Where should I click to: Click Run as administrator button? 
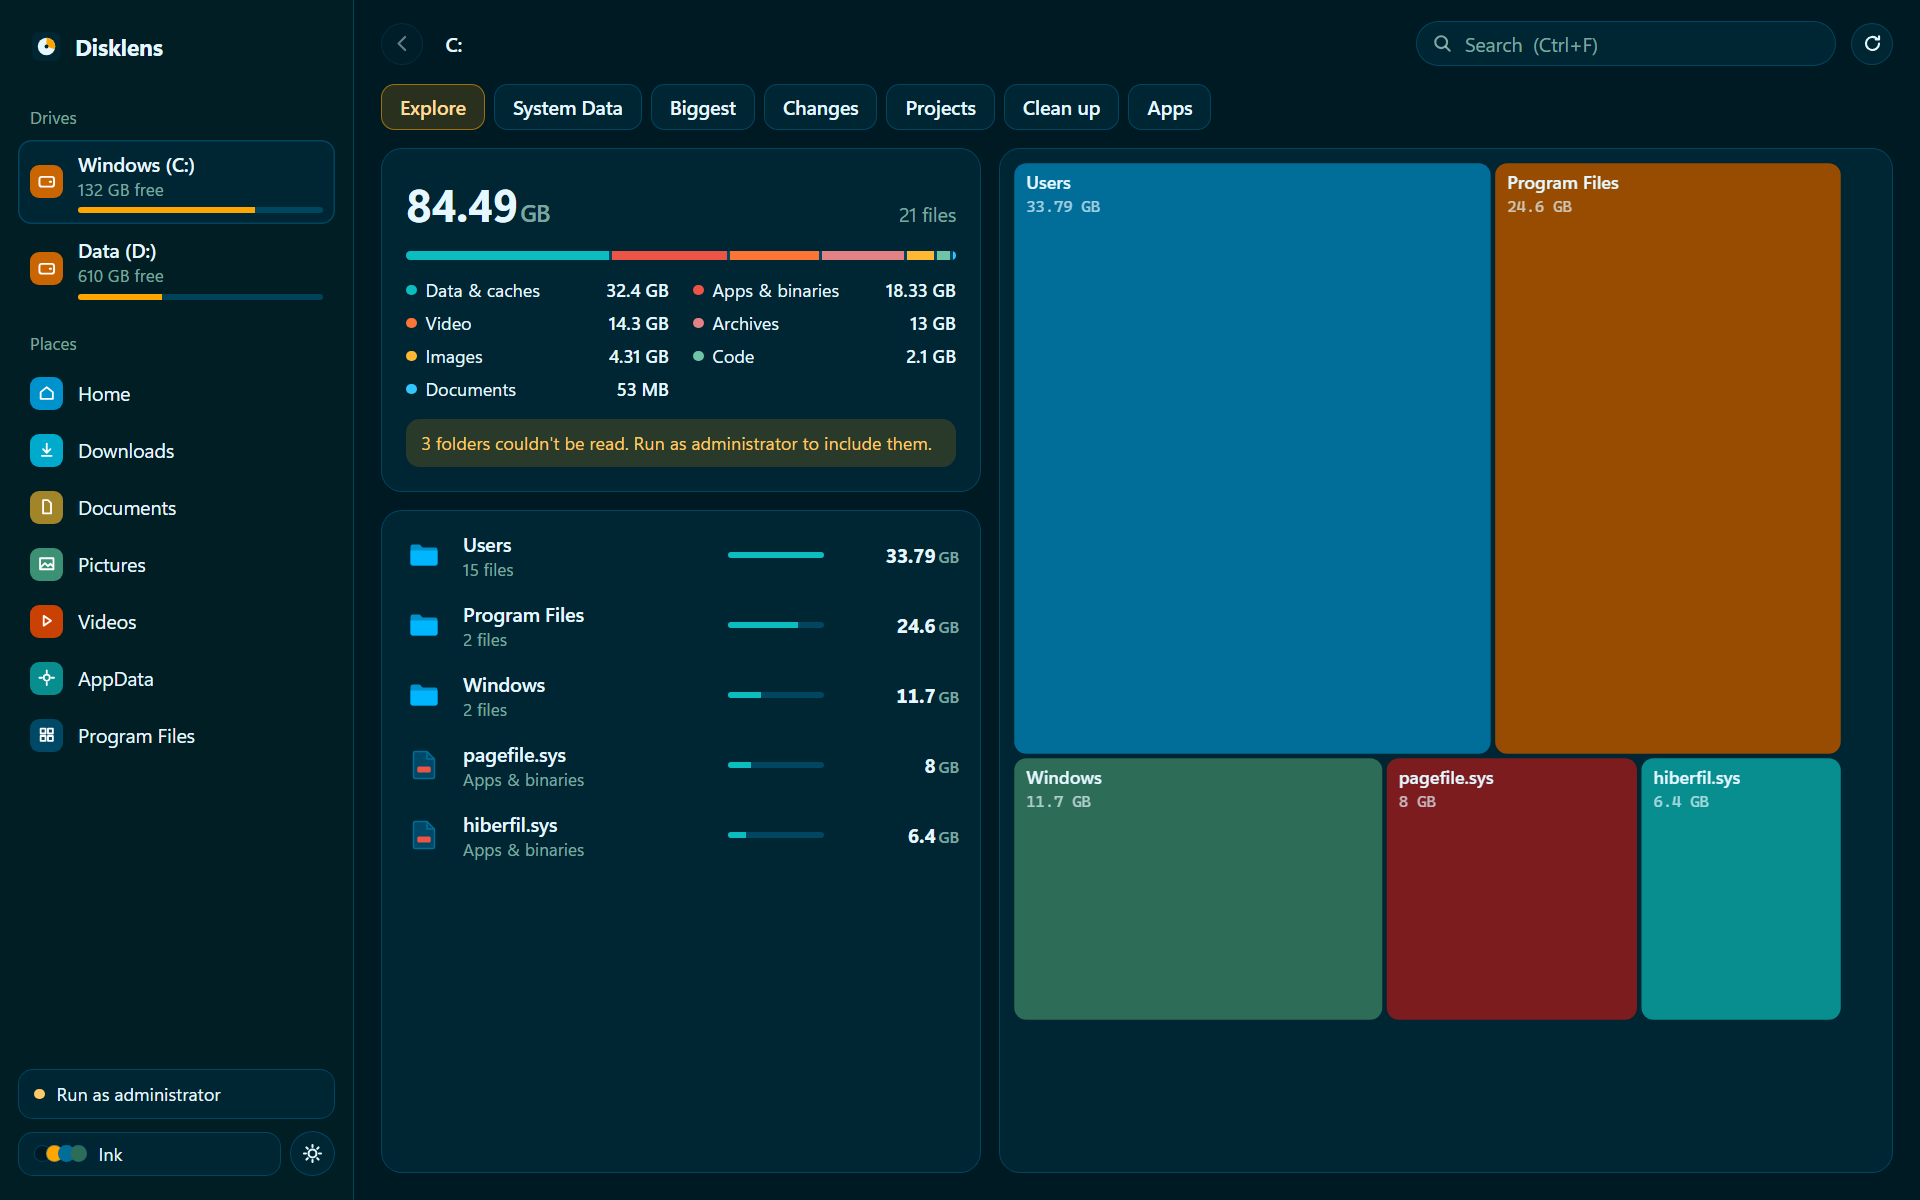click(176, 1095)
